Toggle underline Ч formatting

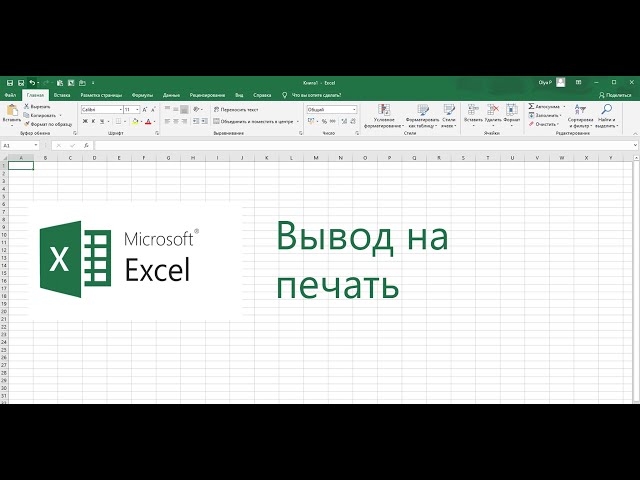tap(102, 121)
